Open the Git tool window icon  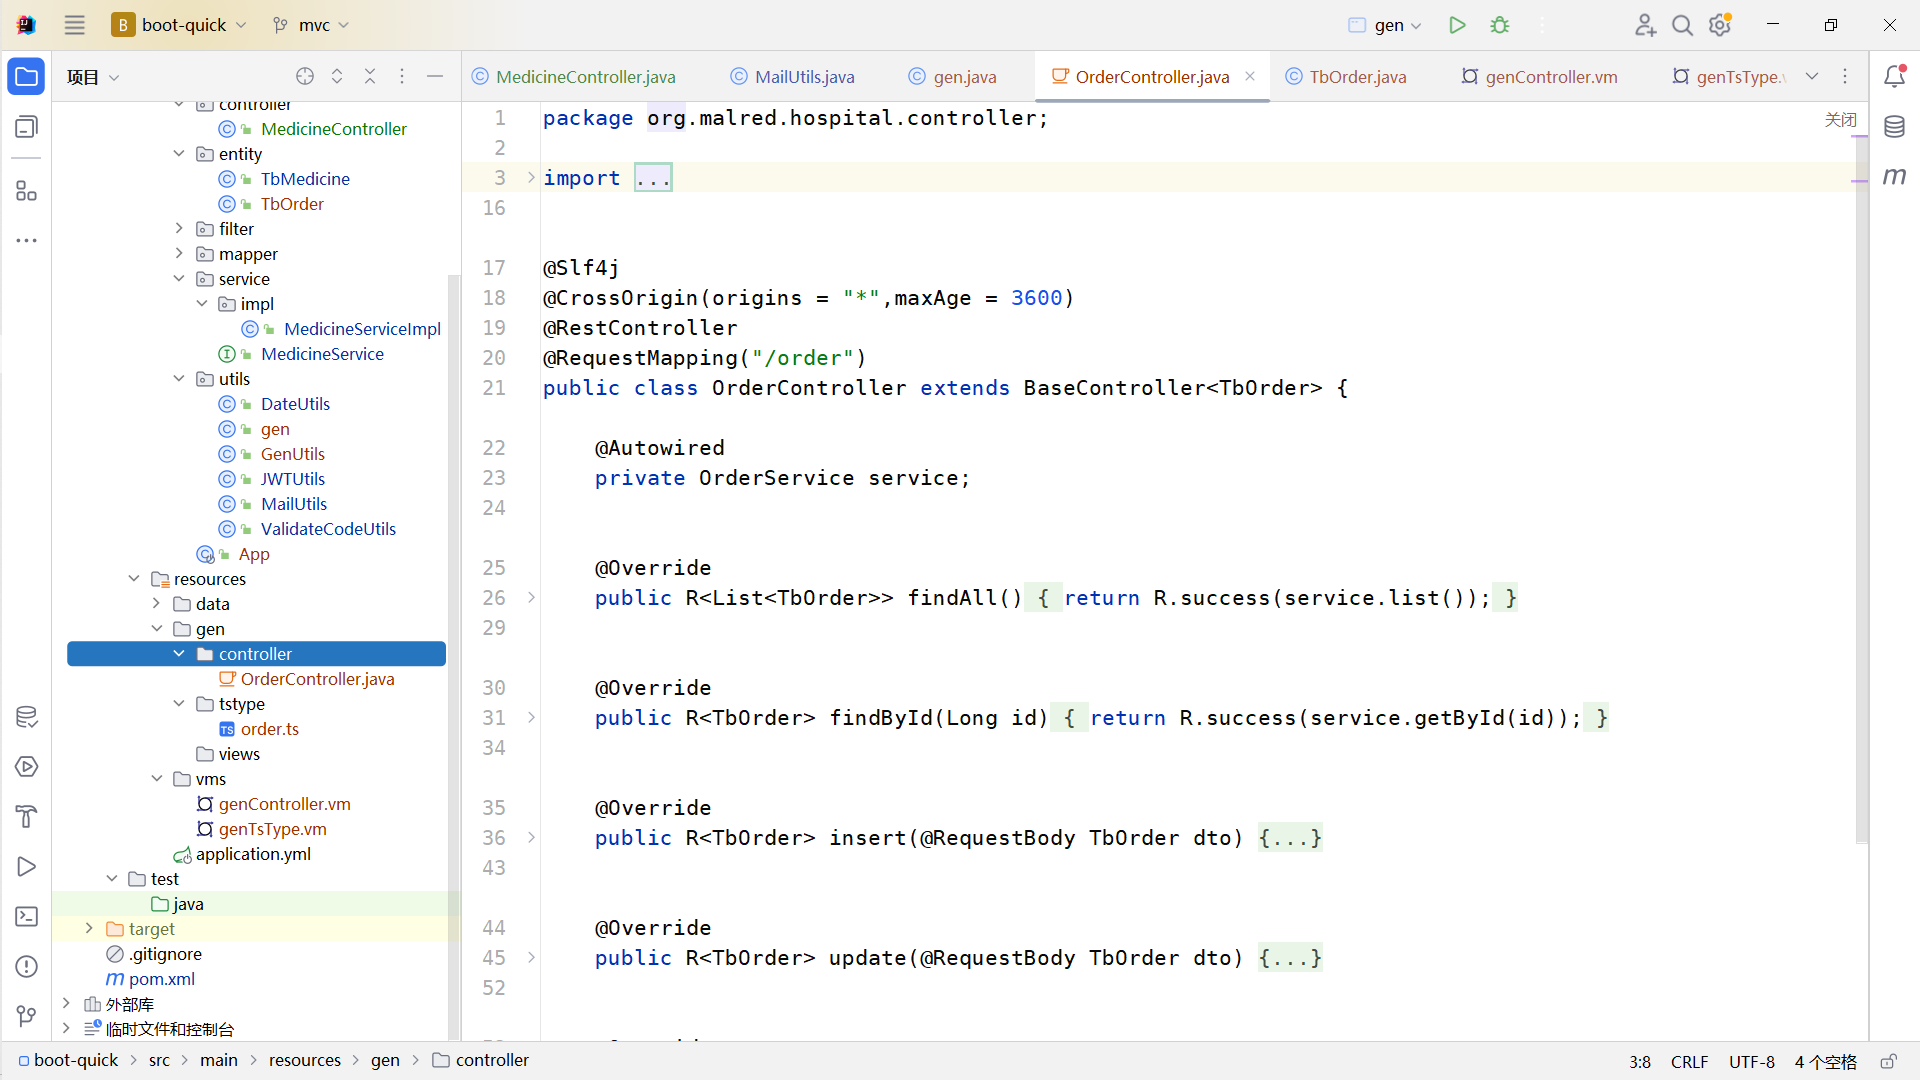(x=27, y=1017)
